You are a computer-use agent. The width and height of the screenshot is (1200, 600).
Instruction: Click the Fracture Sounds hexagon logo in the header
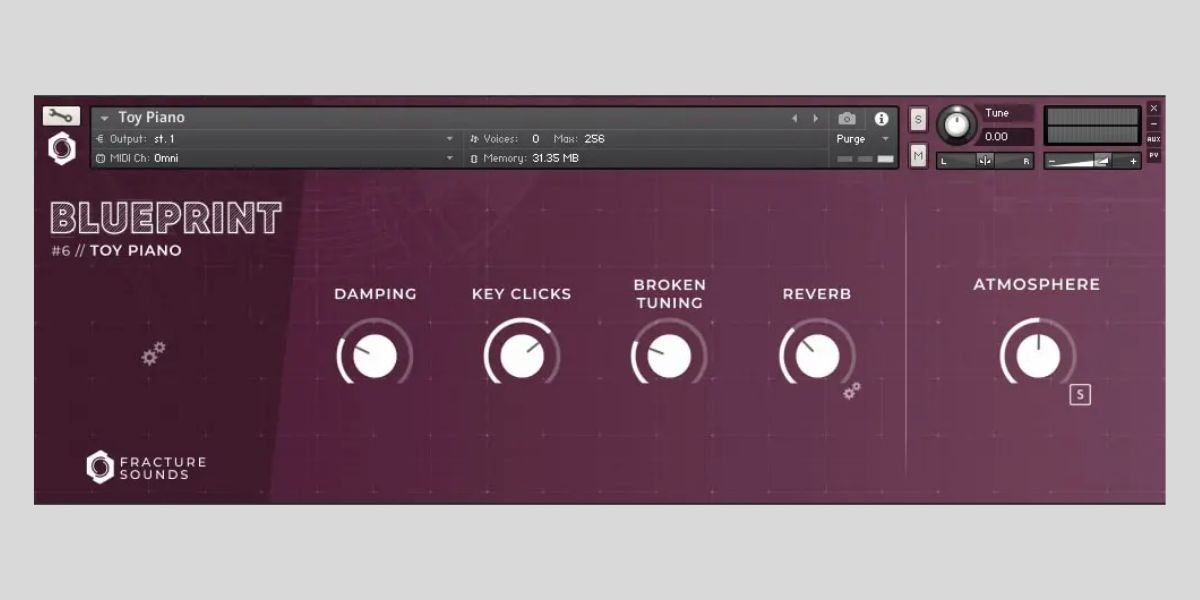click(x=62, y=148)
